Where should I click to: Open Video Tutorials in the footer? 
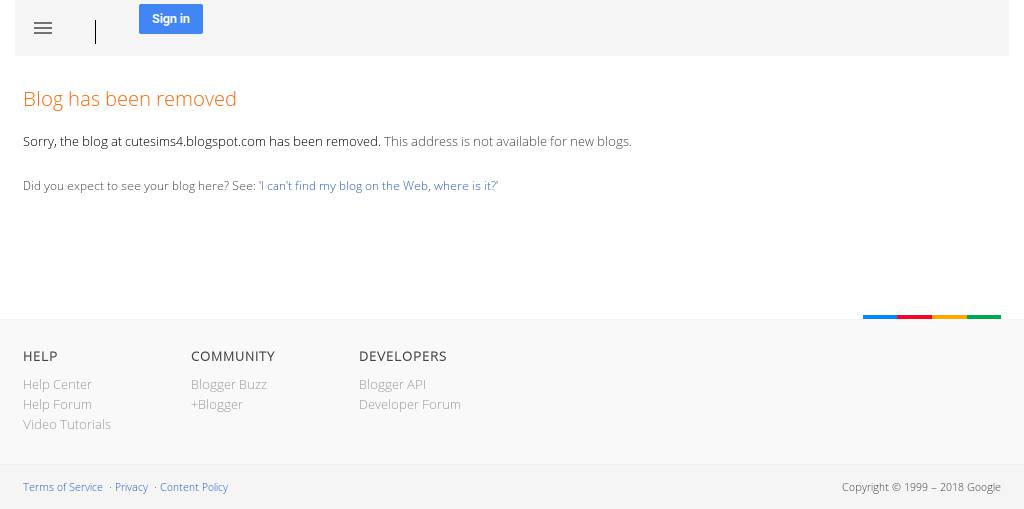(x=67, y=424)
